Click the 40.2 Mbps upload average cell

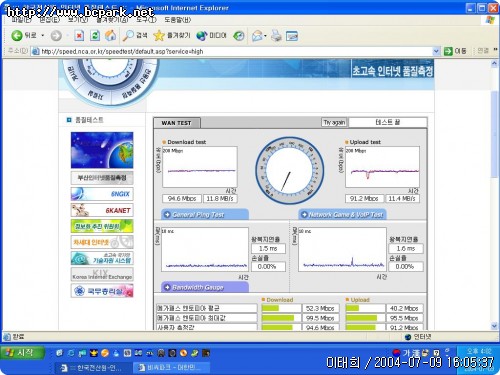tap(404, 308)
